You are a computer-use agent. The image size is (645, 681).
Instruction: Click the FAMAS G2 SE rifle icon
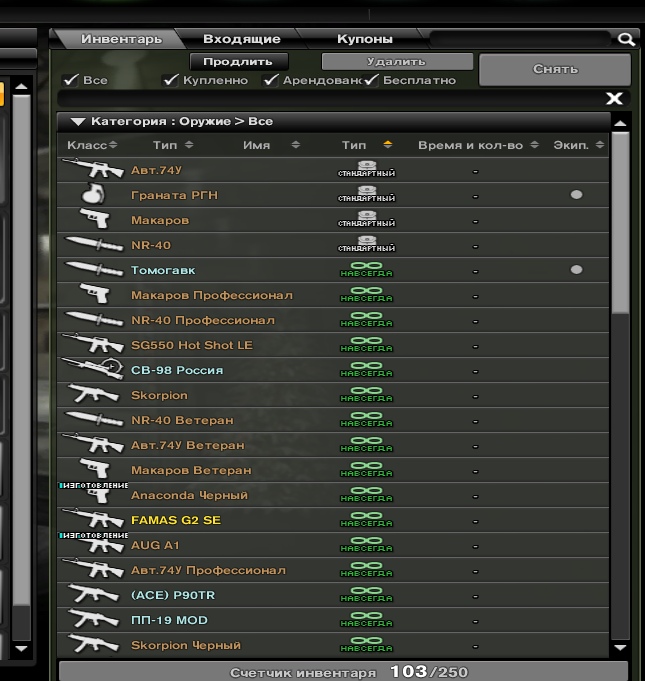pyautogui.click(x=93, y=519)
